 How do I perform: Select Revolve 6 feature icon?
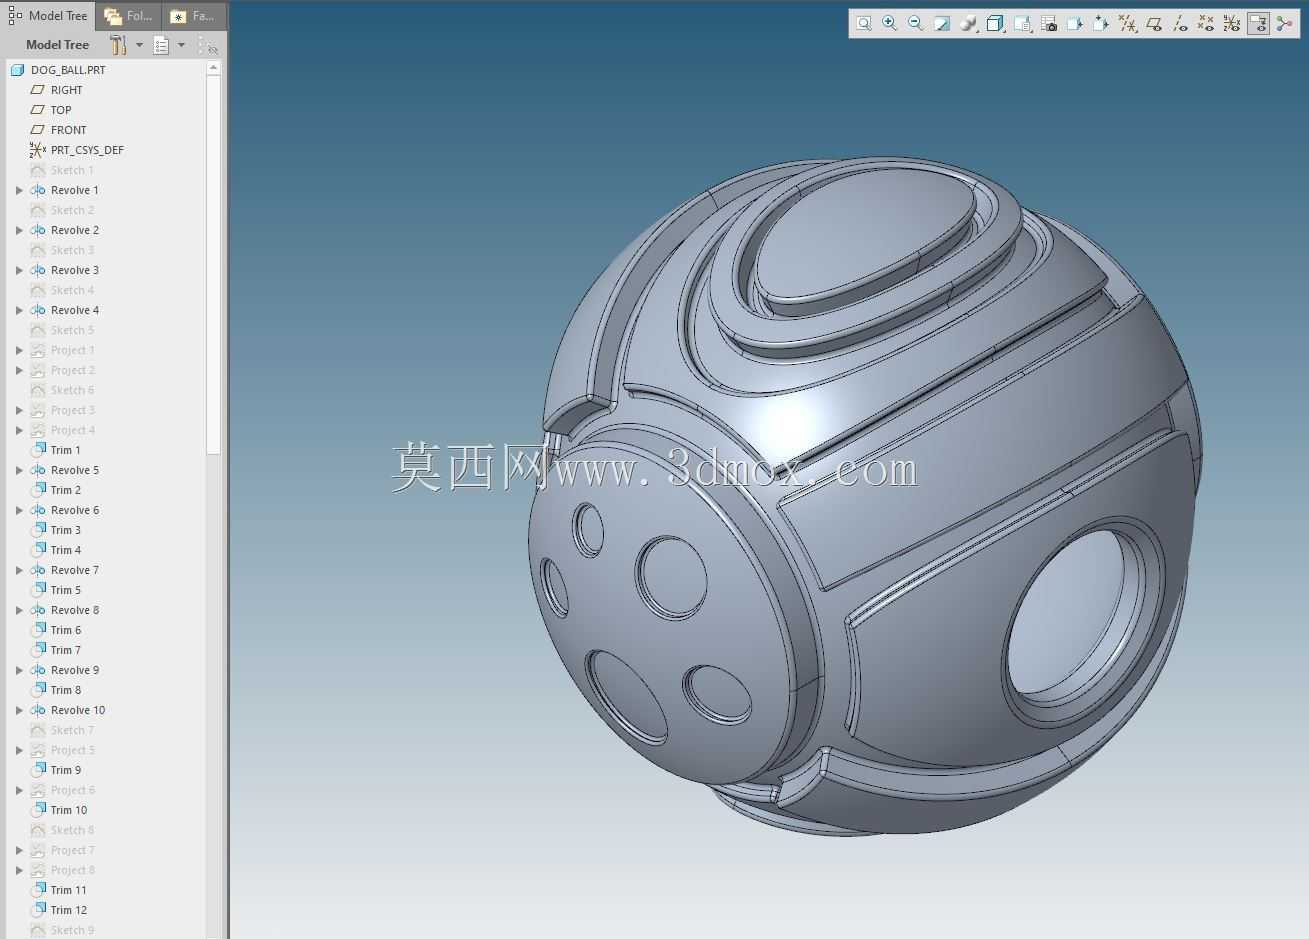[38, 510]
